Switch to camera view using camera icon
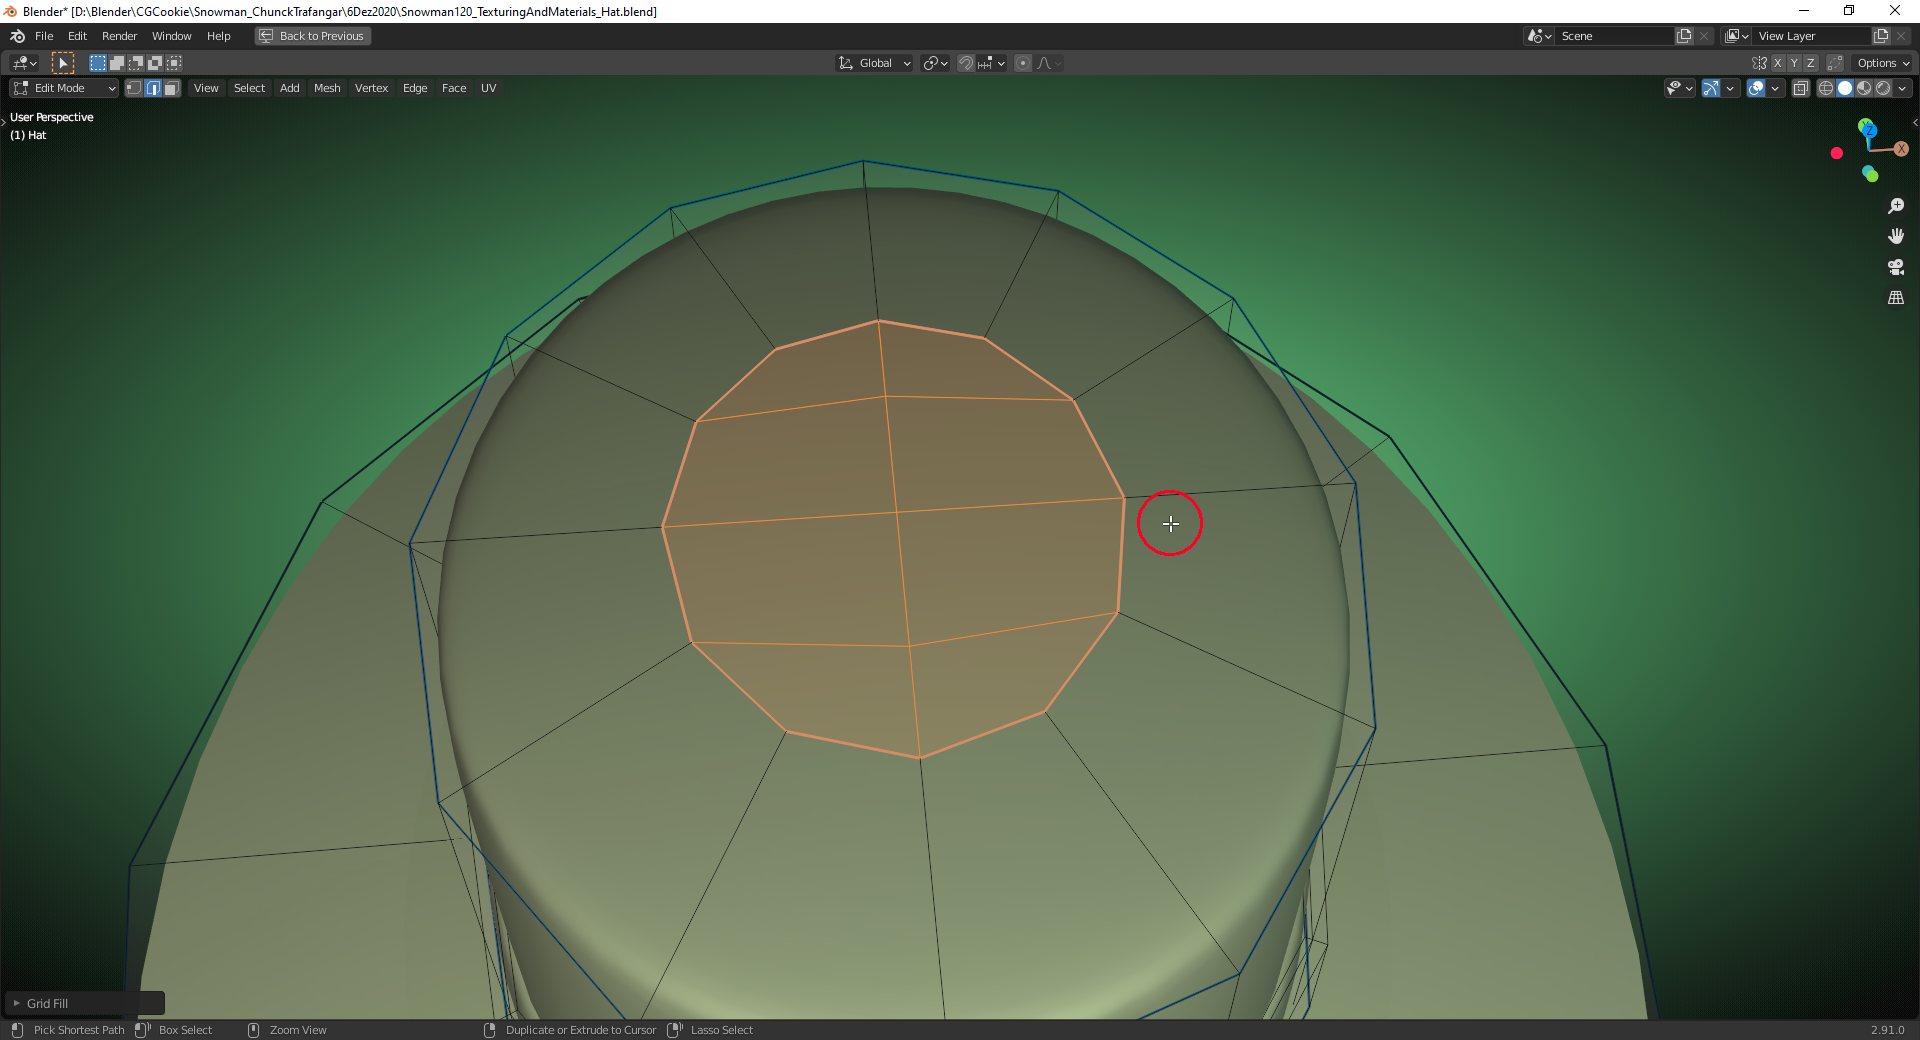1920x1040 pixels. pos(1897,267)
